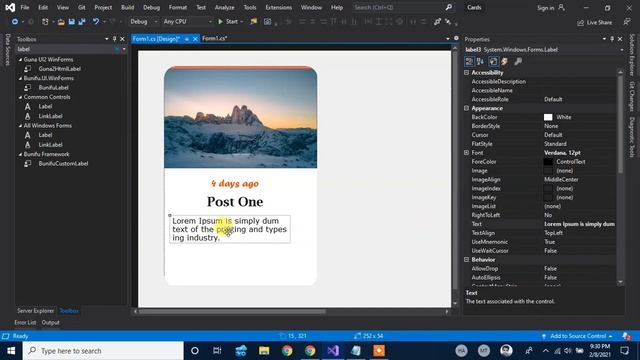Click the feedback icon below window controls
The height and width of the screenshot is (360, 640).
627,22
